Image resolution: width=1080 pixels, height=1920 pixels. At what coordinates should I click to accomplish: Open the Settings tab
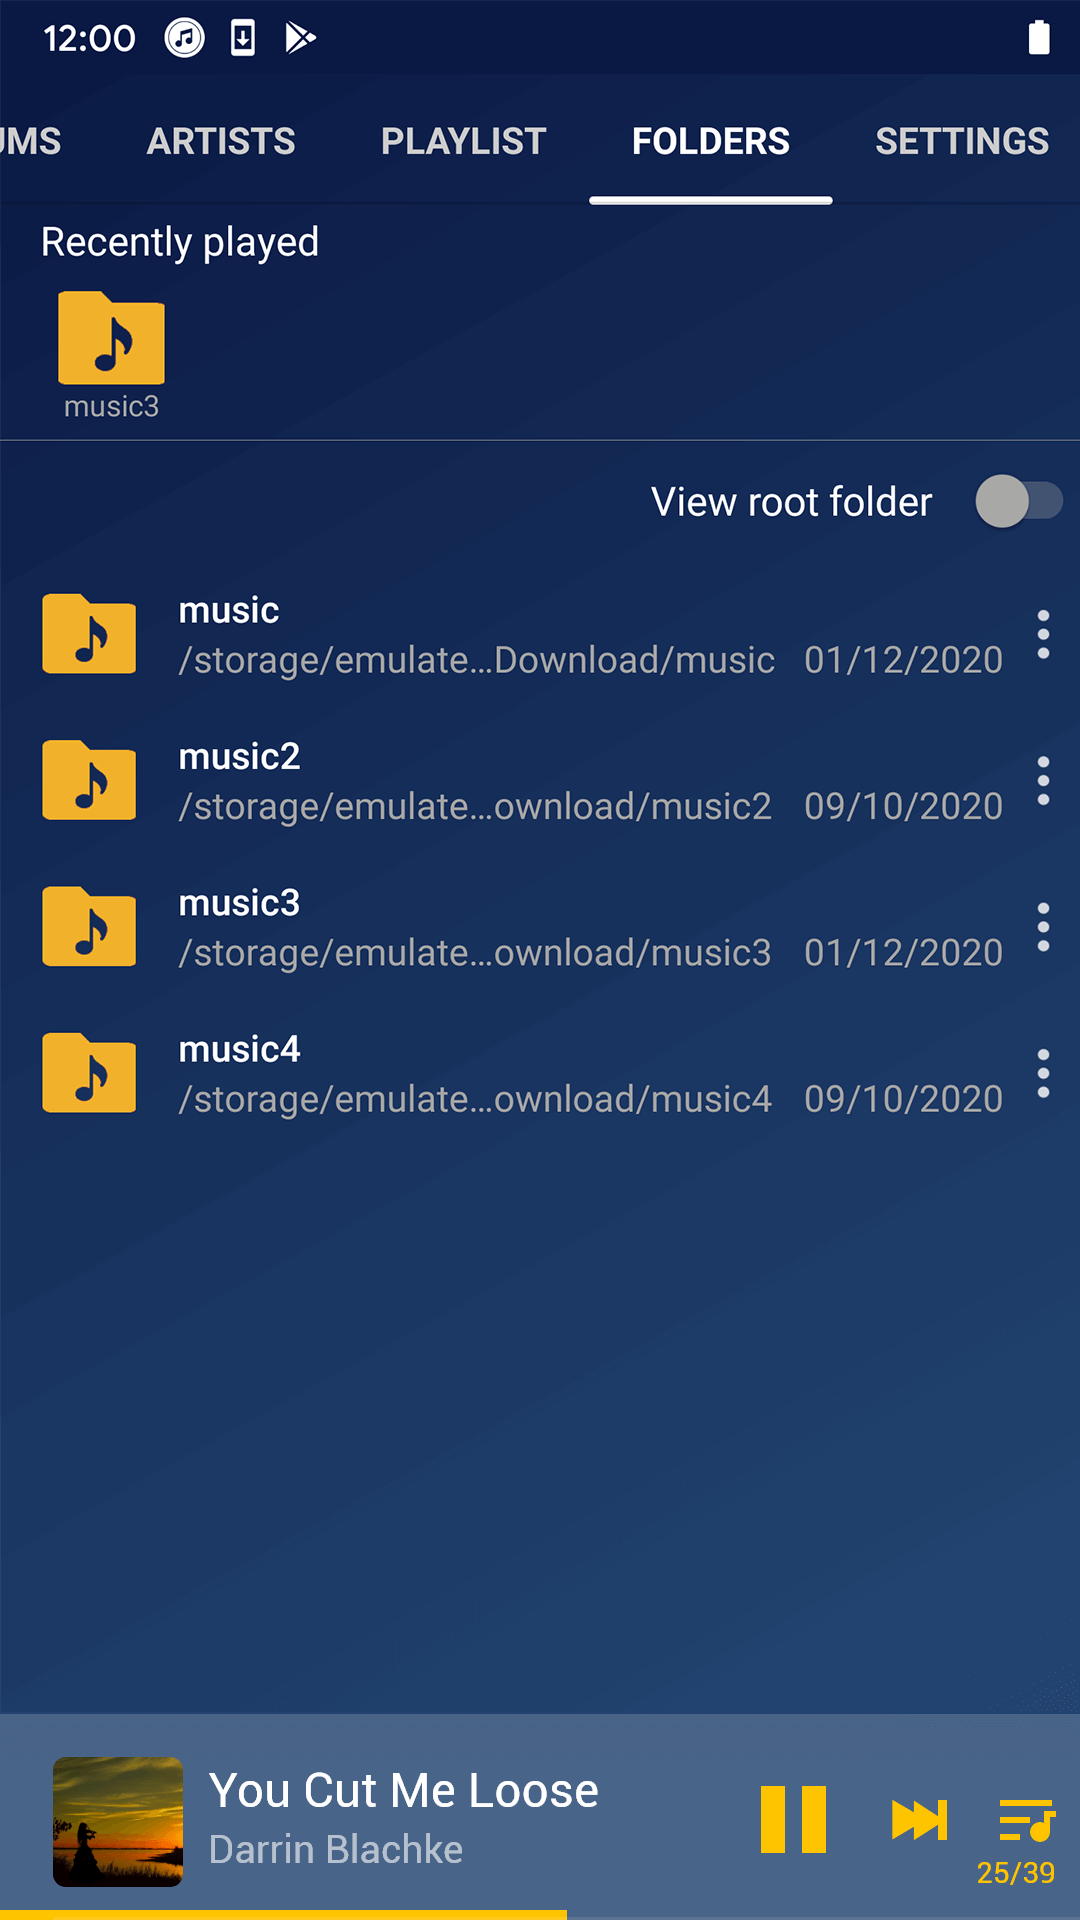click(961, 141)
